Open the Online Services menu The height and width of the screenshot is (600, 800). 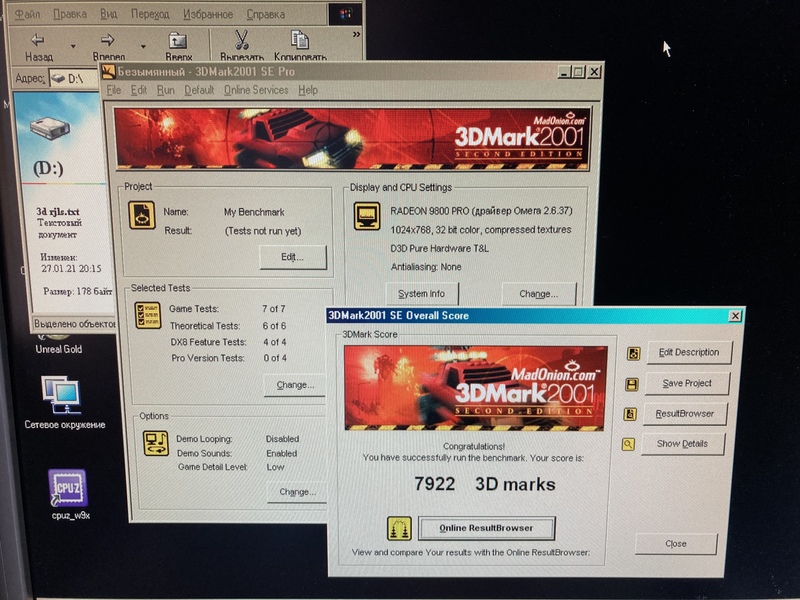click(x=256, y=90)
